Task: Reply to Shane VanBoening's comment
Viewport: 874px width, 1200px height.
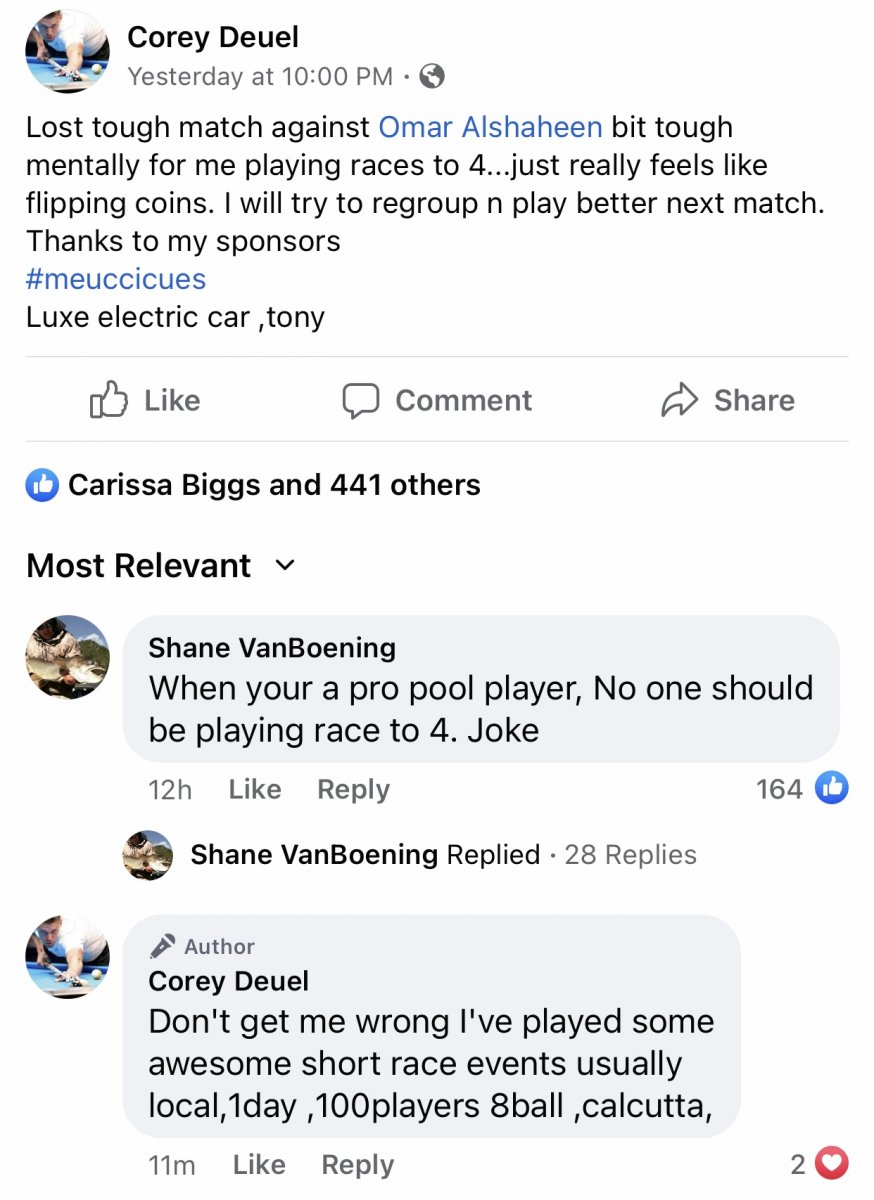Action: click(353, 789)
